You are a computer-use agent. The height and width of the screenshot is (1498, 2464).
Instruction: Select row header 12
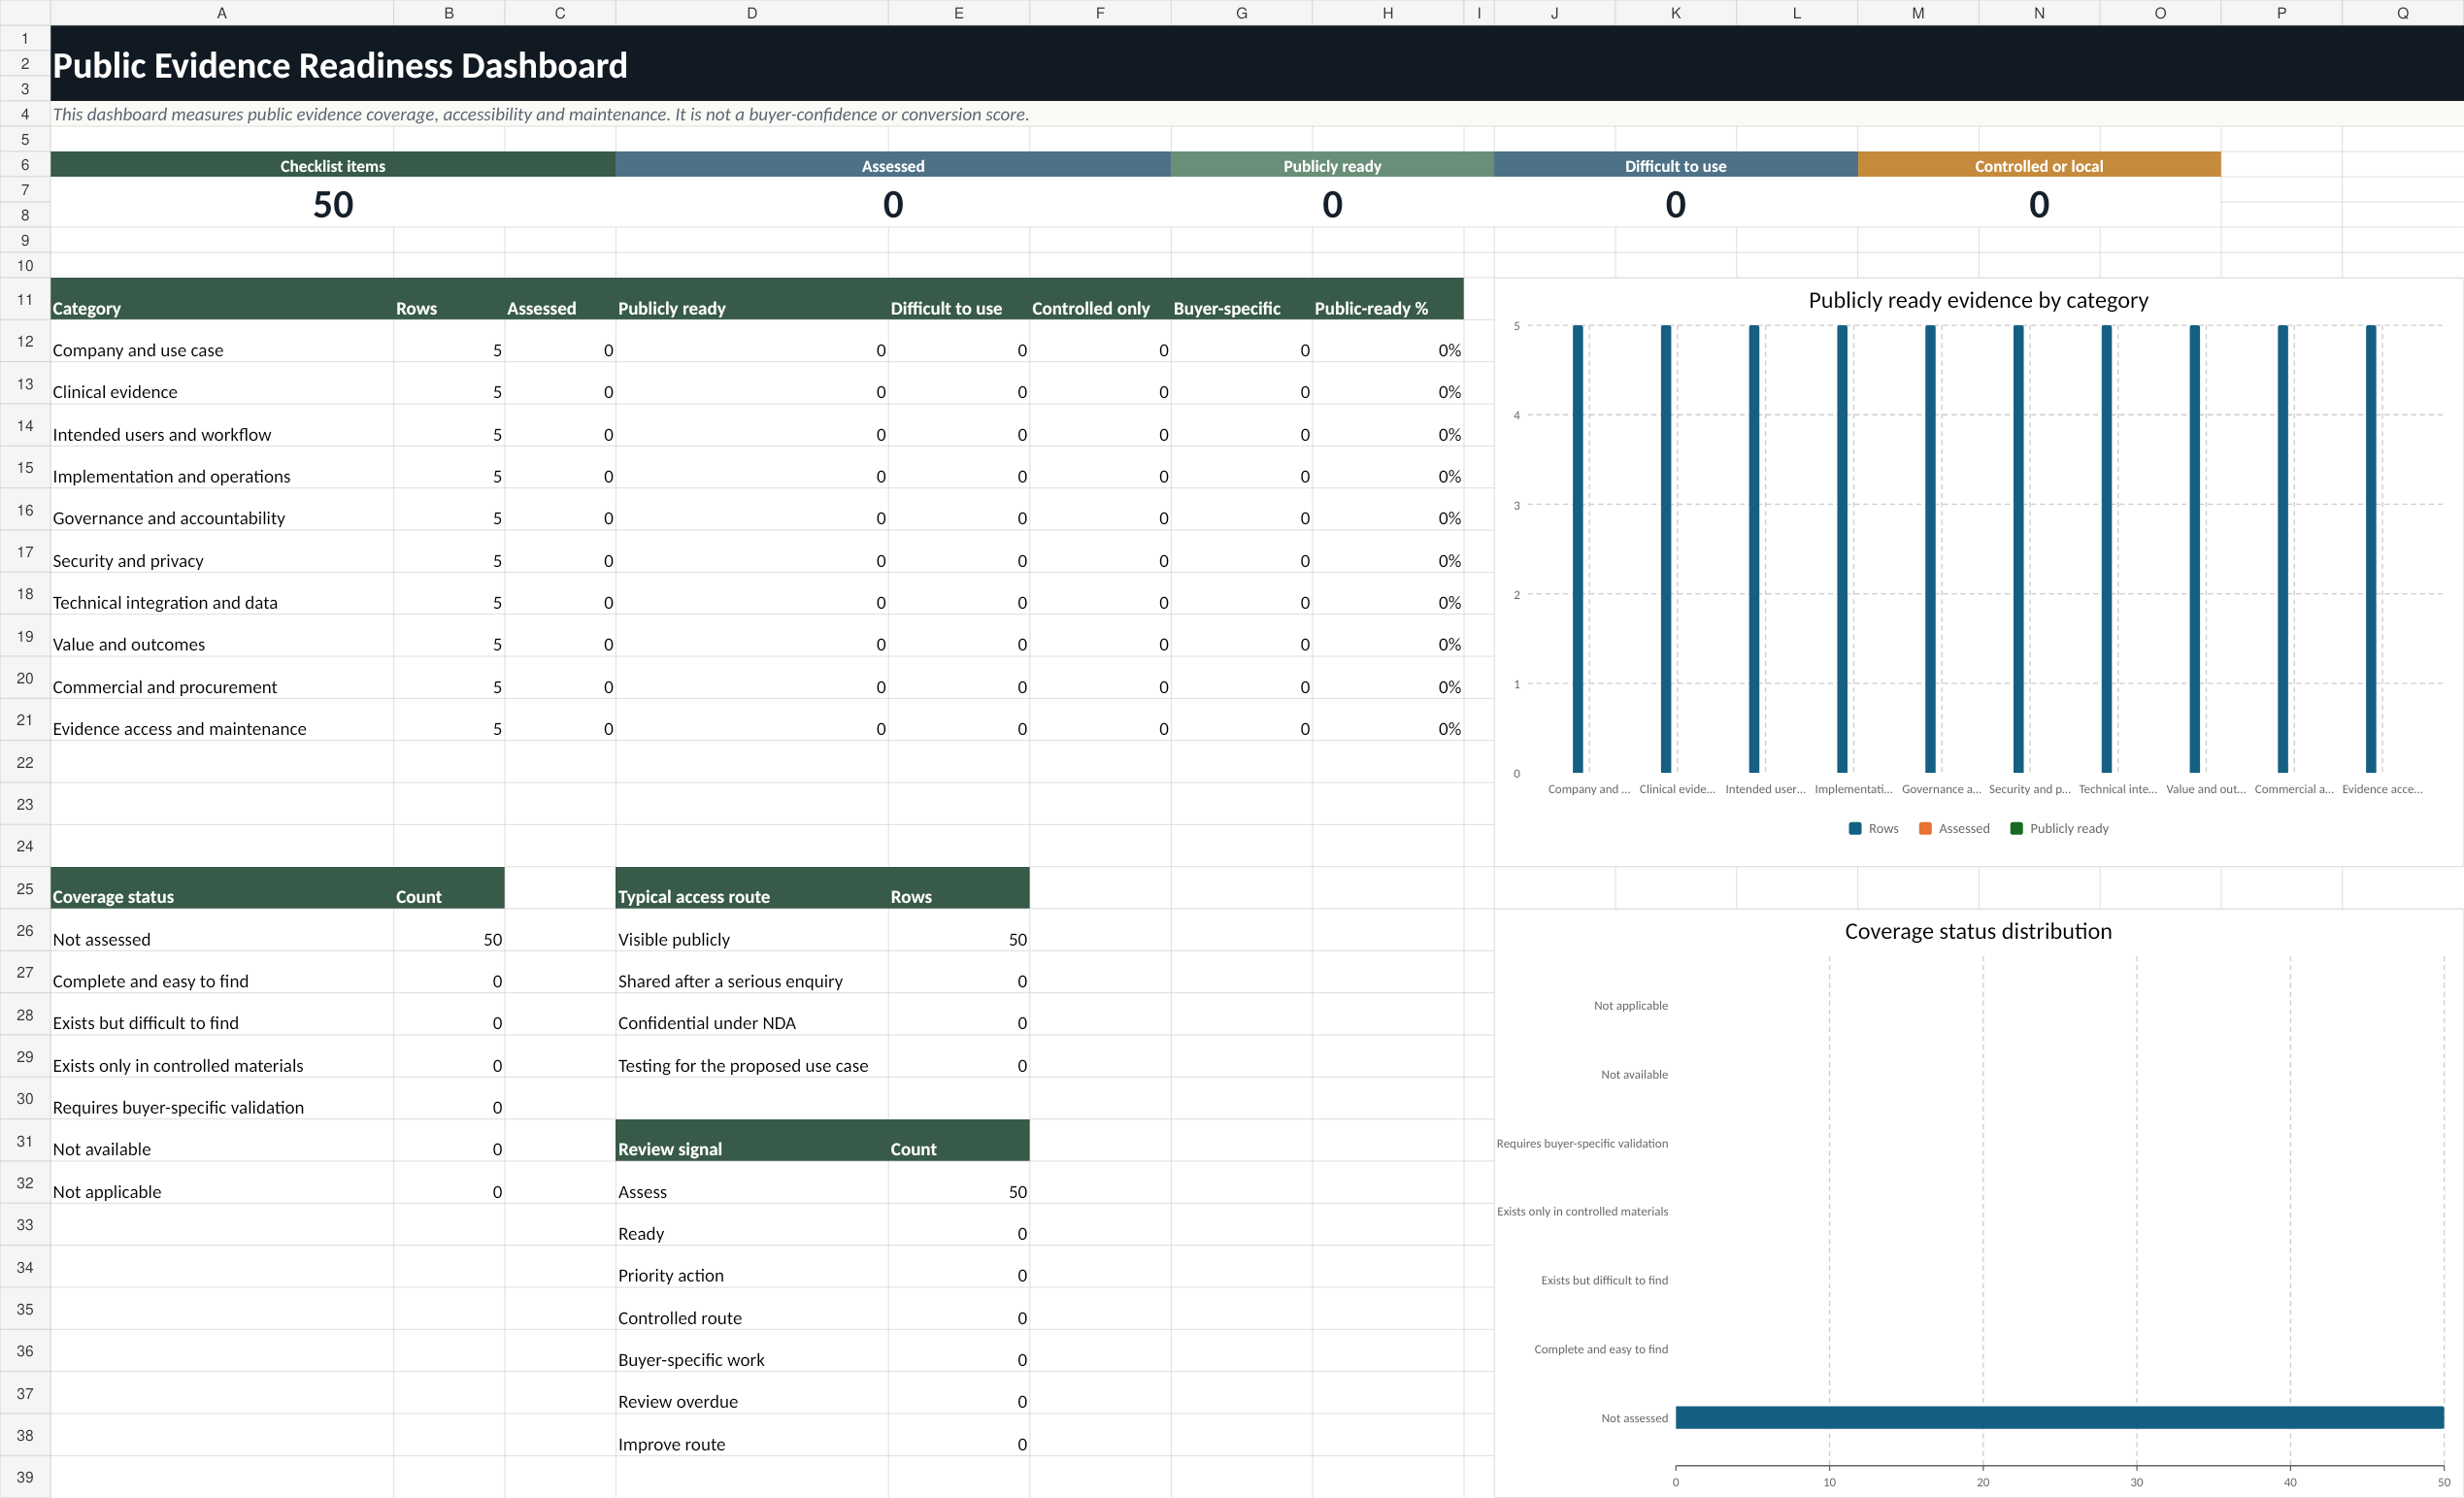point(25,341)
